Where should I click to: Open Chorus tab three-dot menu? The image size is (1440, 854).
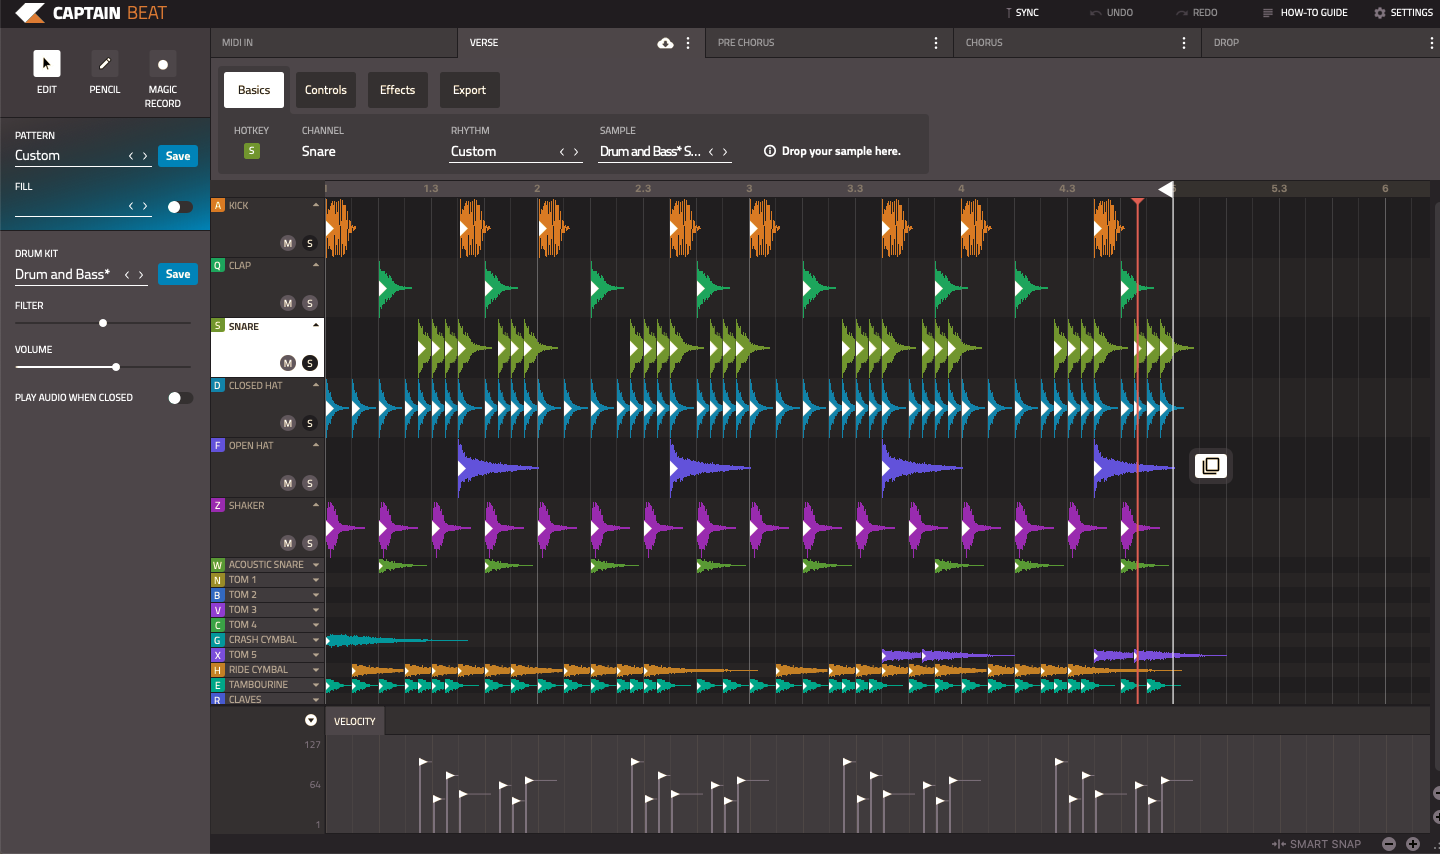pyautogui.click(x=1184, y=43)
